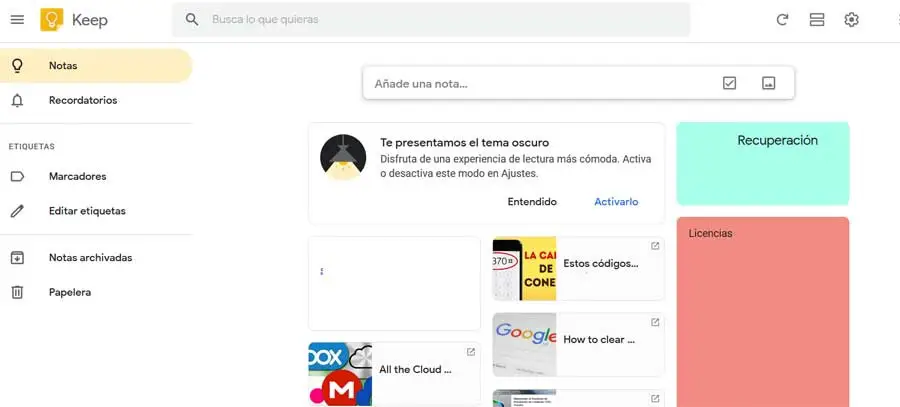
Task: Click the cloud services note thumbnail
Action: [x=340, y=374]
